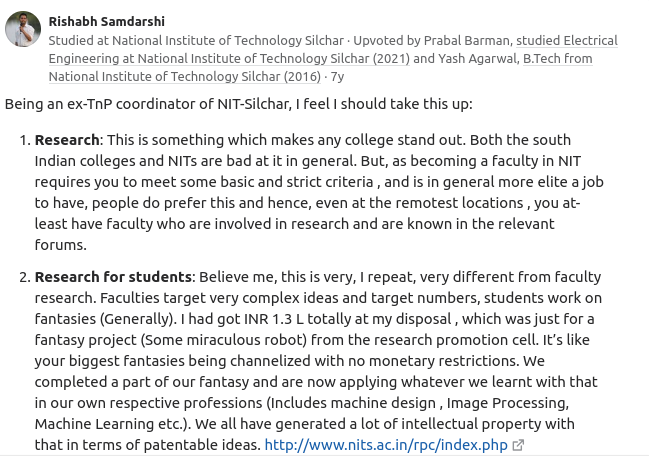Click the "INR 1.3 L" amount text
Screen dimensions: 649x456
(x=295, y=319)
